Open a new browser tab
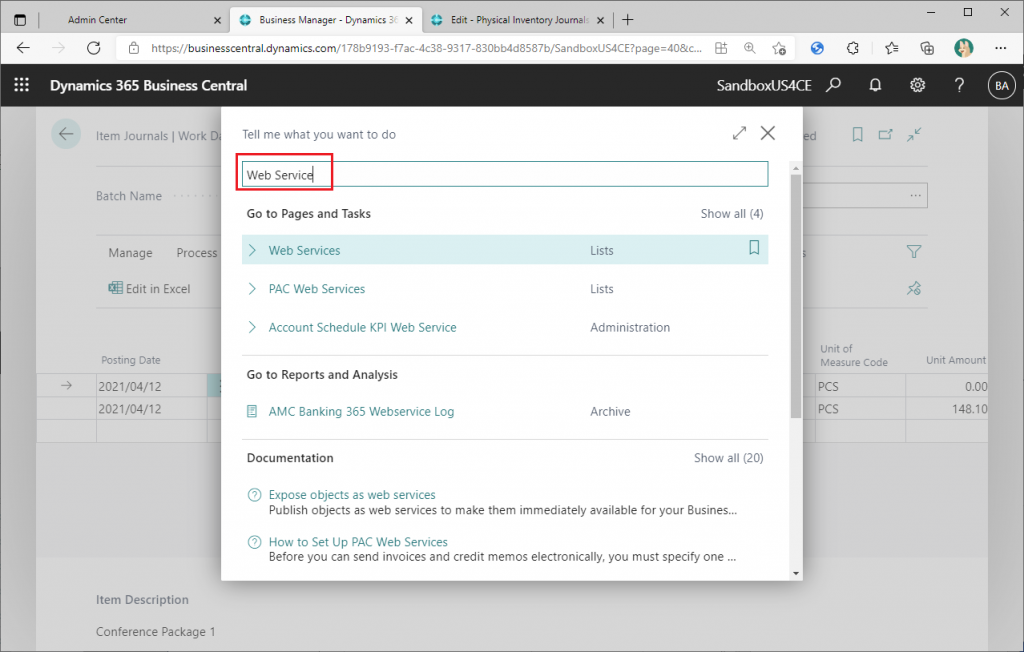Screen dimensions: 1024x652 [x=628, y=20]
